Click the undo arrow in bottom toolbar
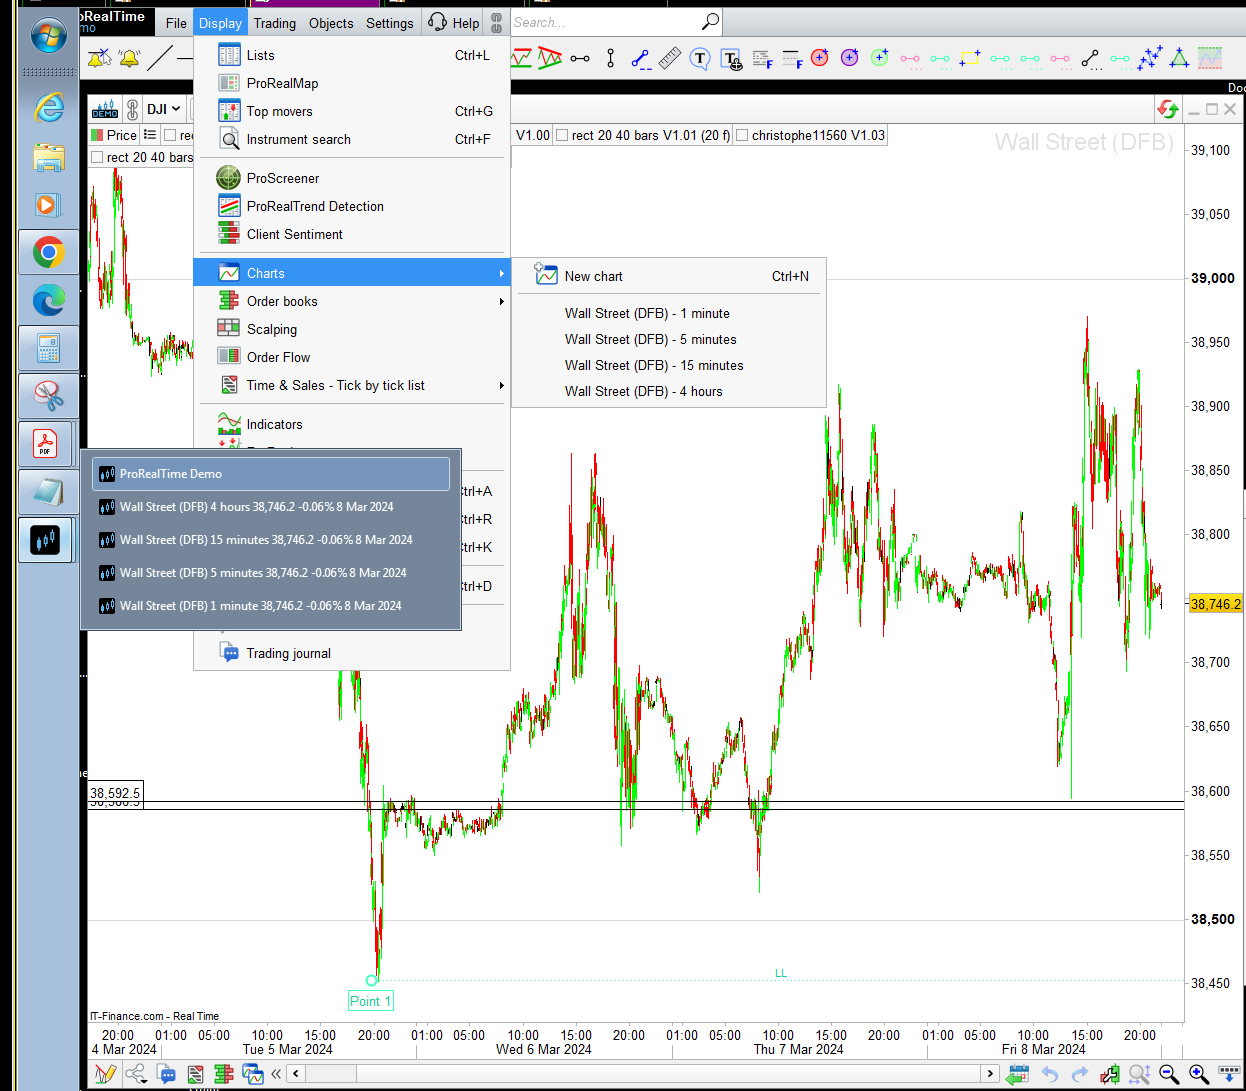This screenshot has height=1091, width=1246. (x=1049, y=1074)
